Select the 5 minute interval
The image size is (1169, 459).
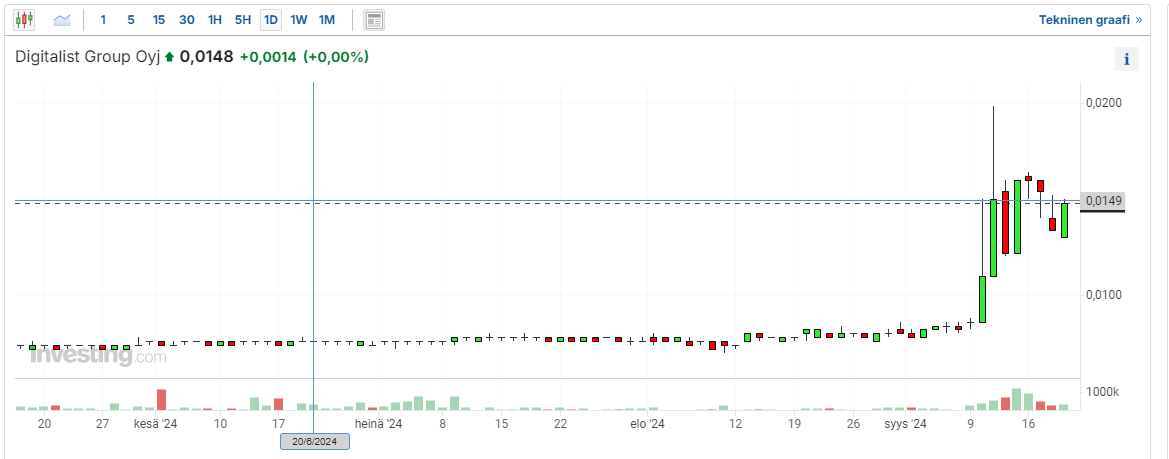[130, 20]
